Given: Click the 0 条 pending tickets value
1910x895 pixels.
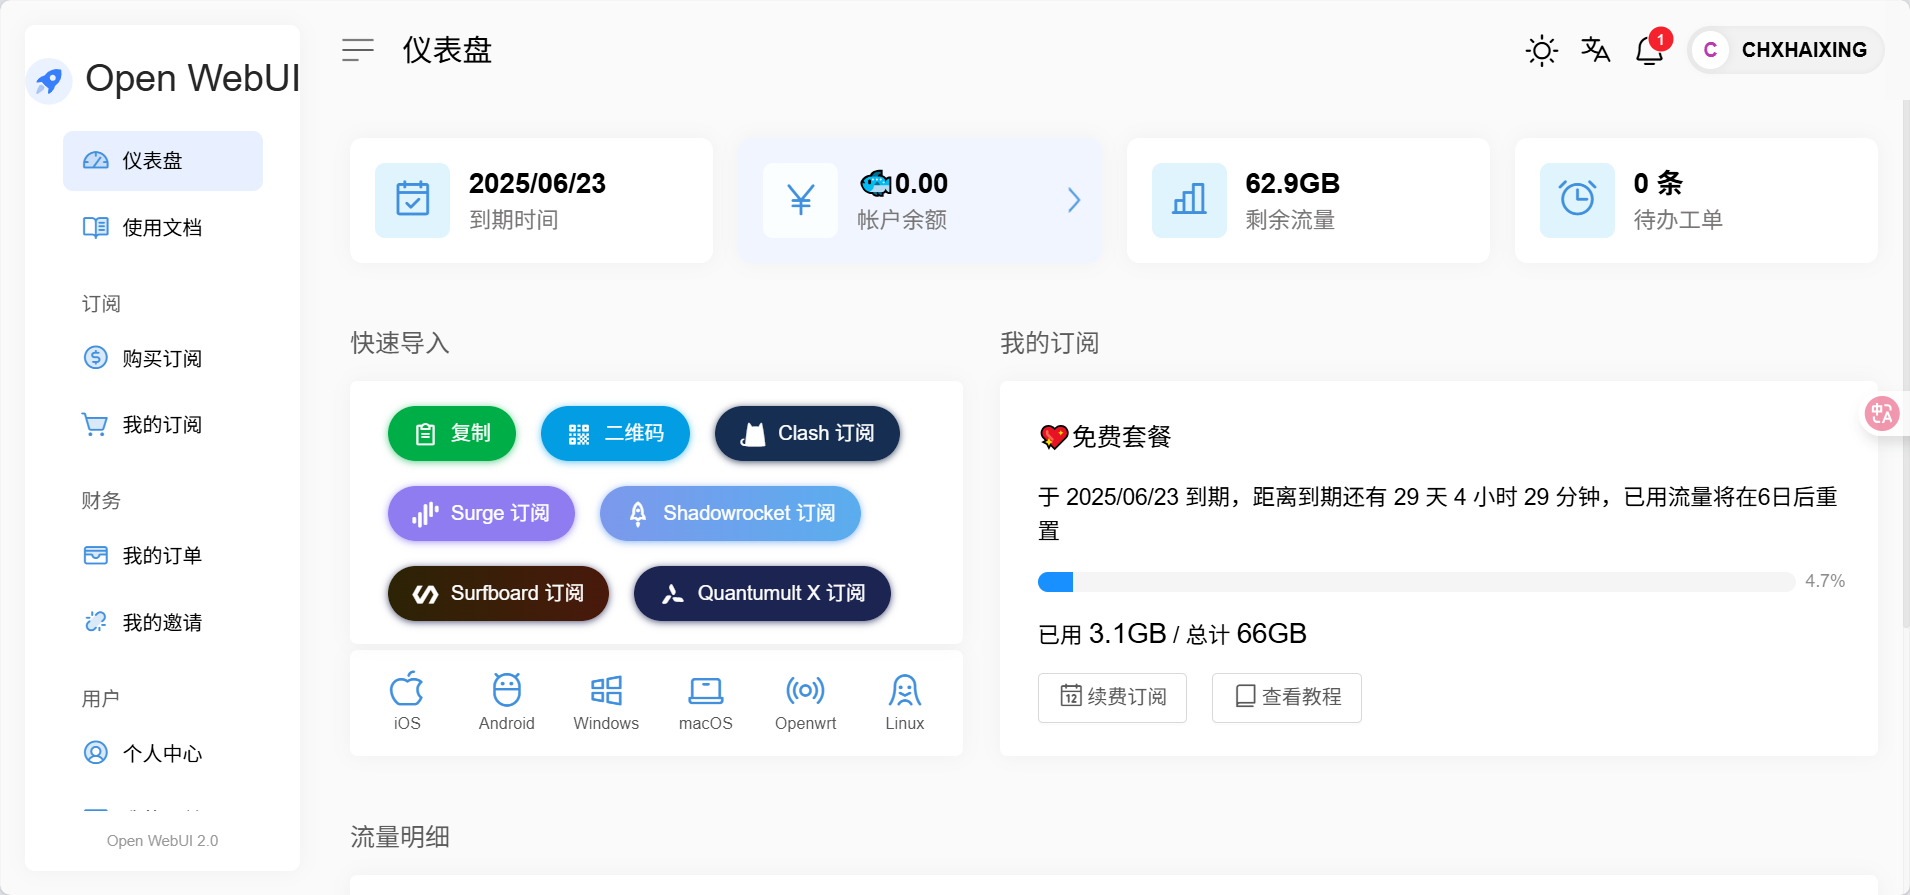Looking at the screenshot, I should coord(1658,184).
